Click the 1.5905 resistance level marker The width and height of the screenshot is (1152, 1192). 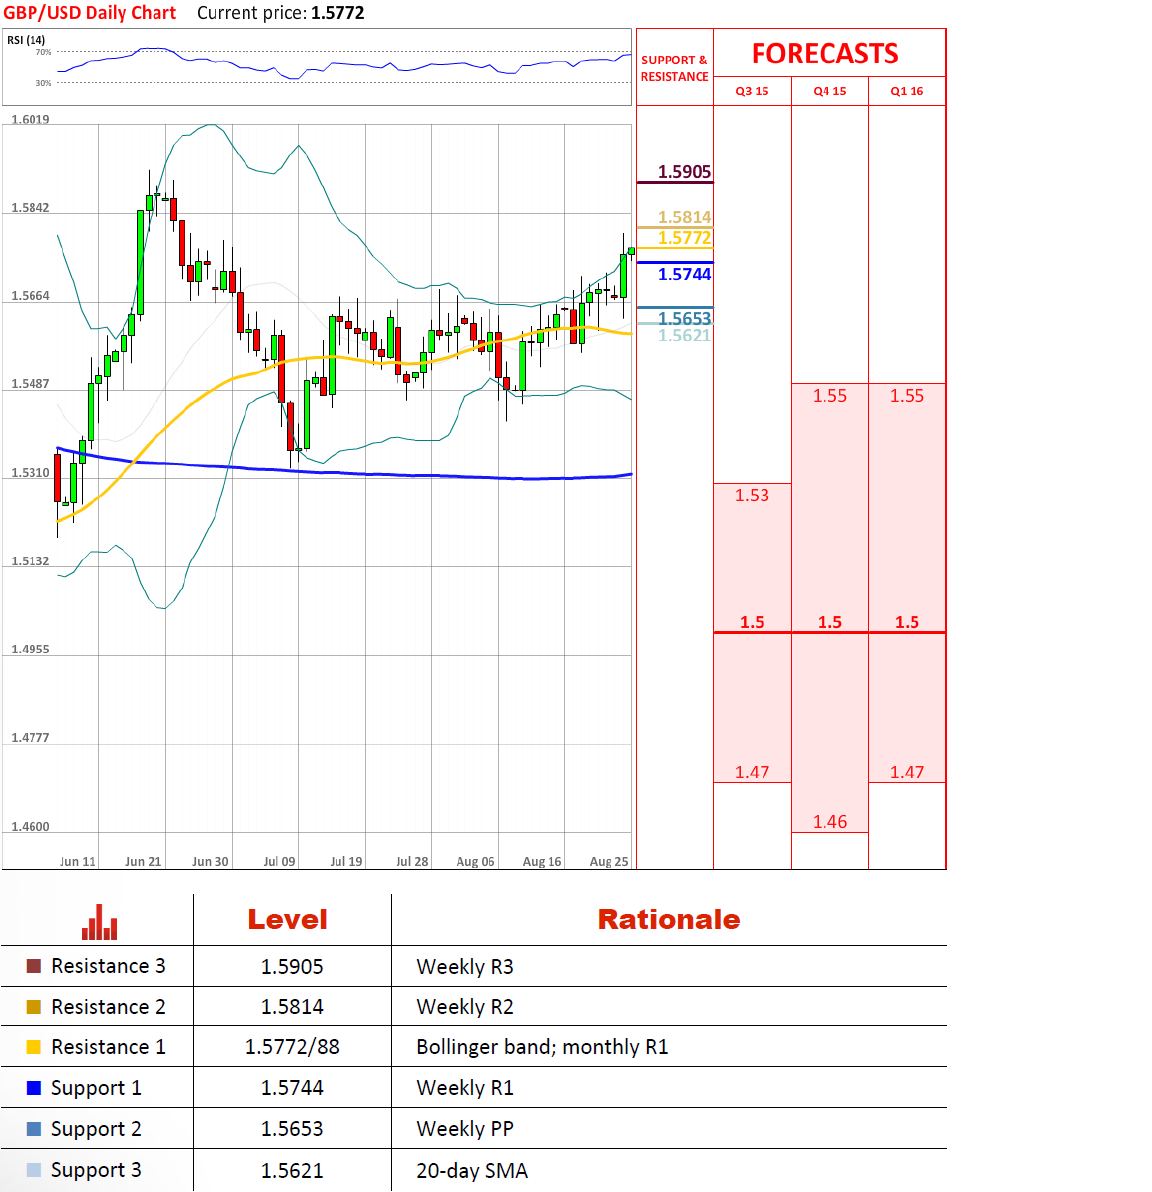pos(684,172)
